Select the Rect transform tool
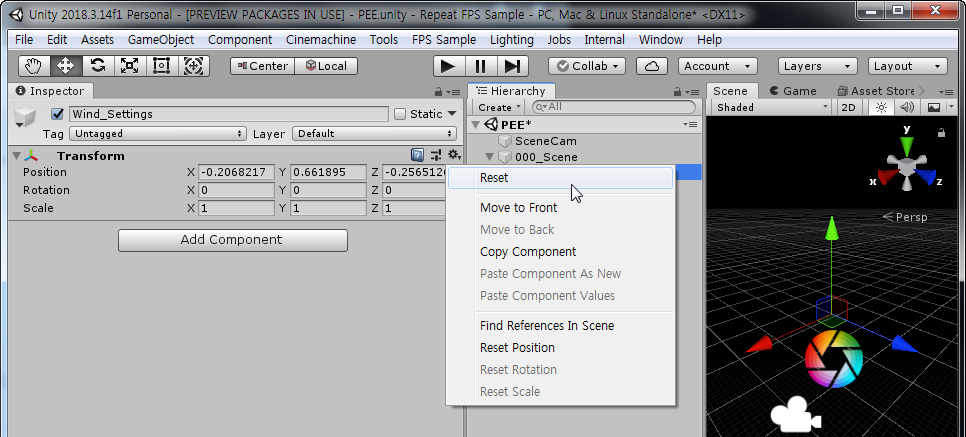The width and height of the screenshot is (966, 437). pos(161,66)
